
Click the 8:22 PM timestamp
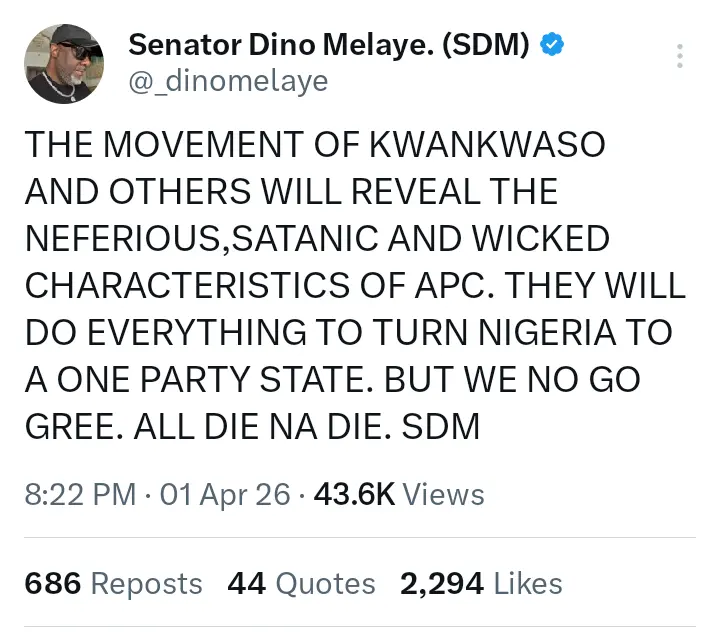click(x=80, y=494)
